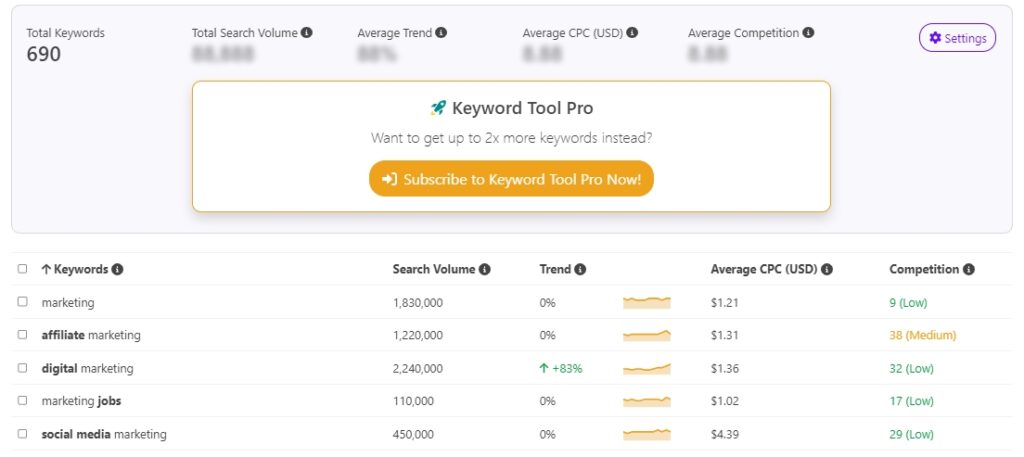Image resolution: width=1024 pixels, height=457 pixels.
Task: Sort by Search Volume column header
Action: click(x=434, y=269)
